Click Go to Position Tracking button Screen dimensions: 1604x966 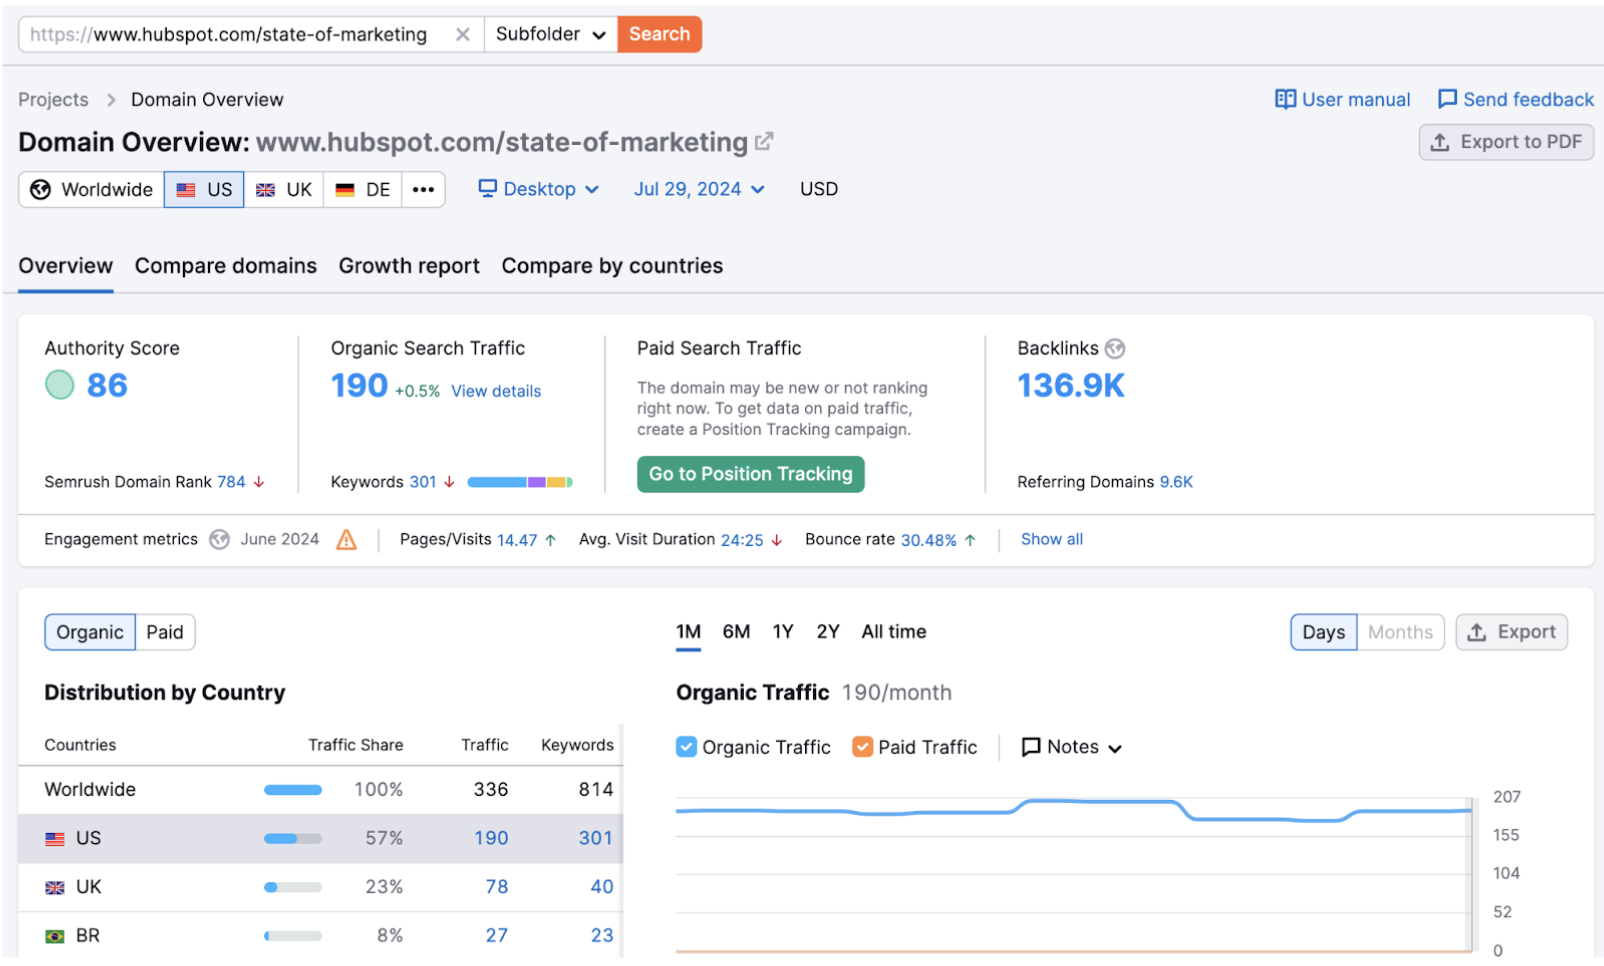[x=751, y=474]
